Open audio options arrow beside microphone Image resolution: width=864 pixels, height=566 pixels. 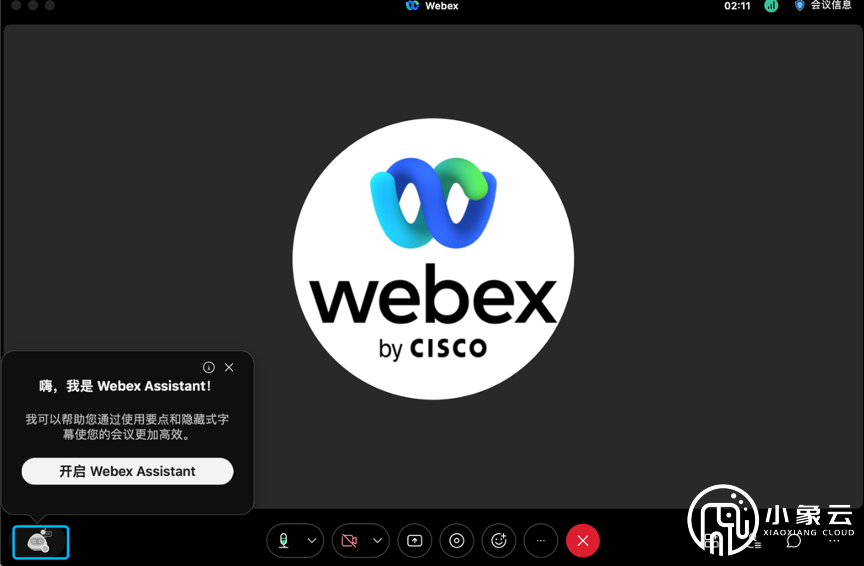tap(312, 541)
